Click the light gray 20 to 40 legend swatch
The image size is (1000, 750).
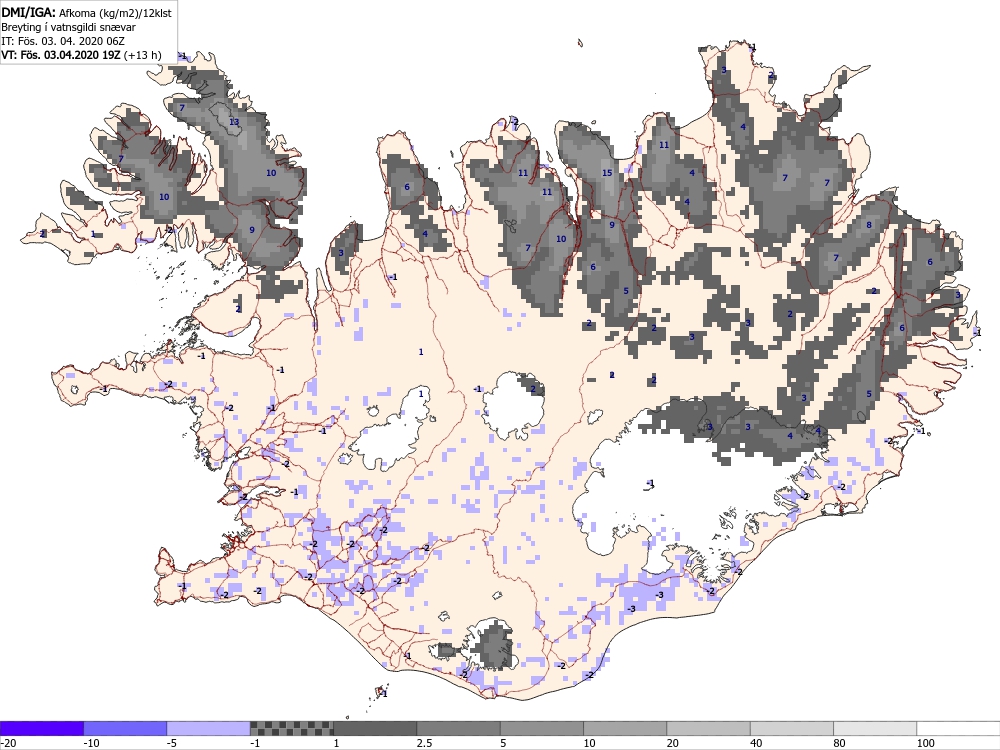tap(709, 728)
